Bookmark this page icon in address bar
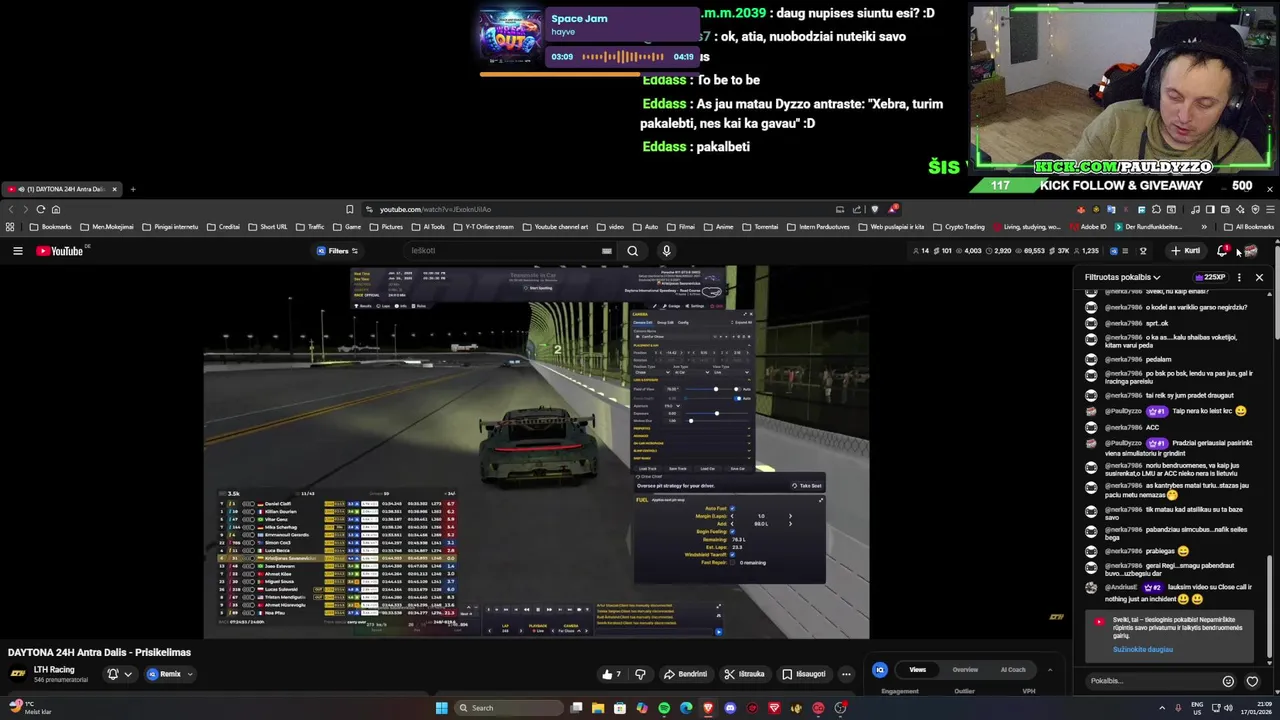This screenshot has height=720, width=1280. point(349,209)
